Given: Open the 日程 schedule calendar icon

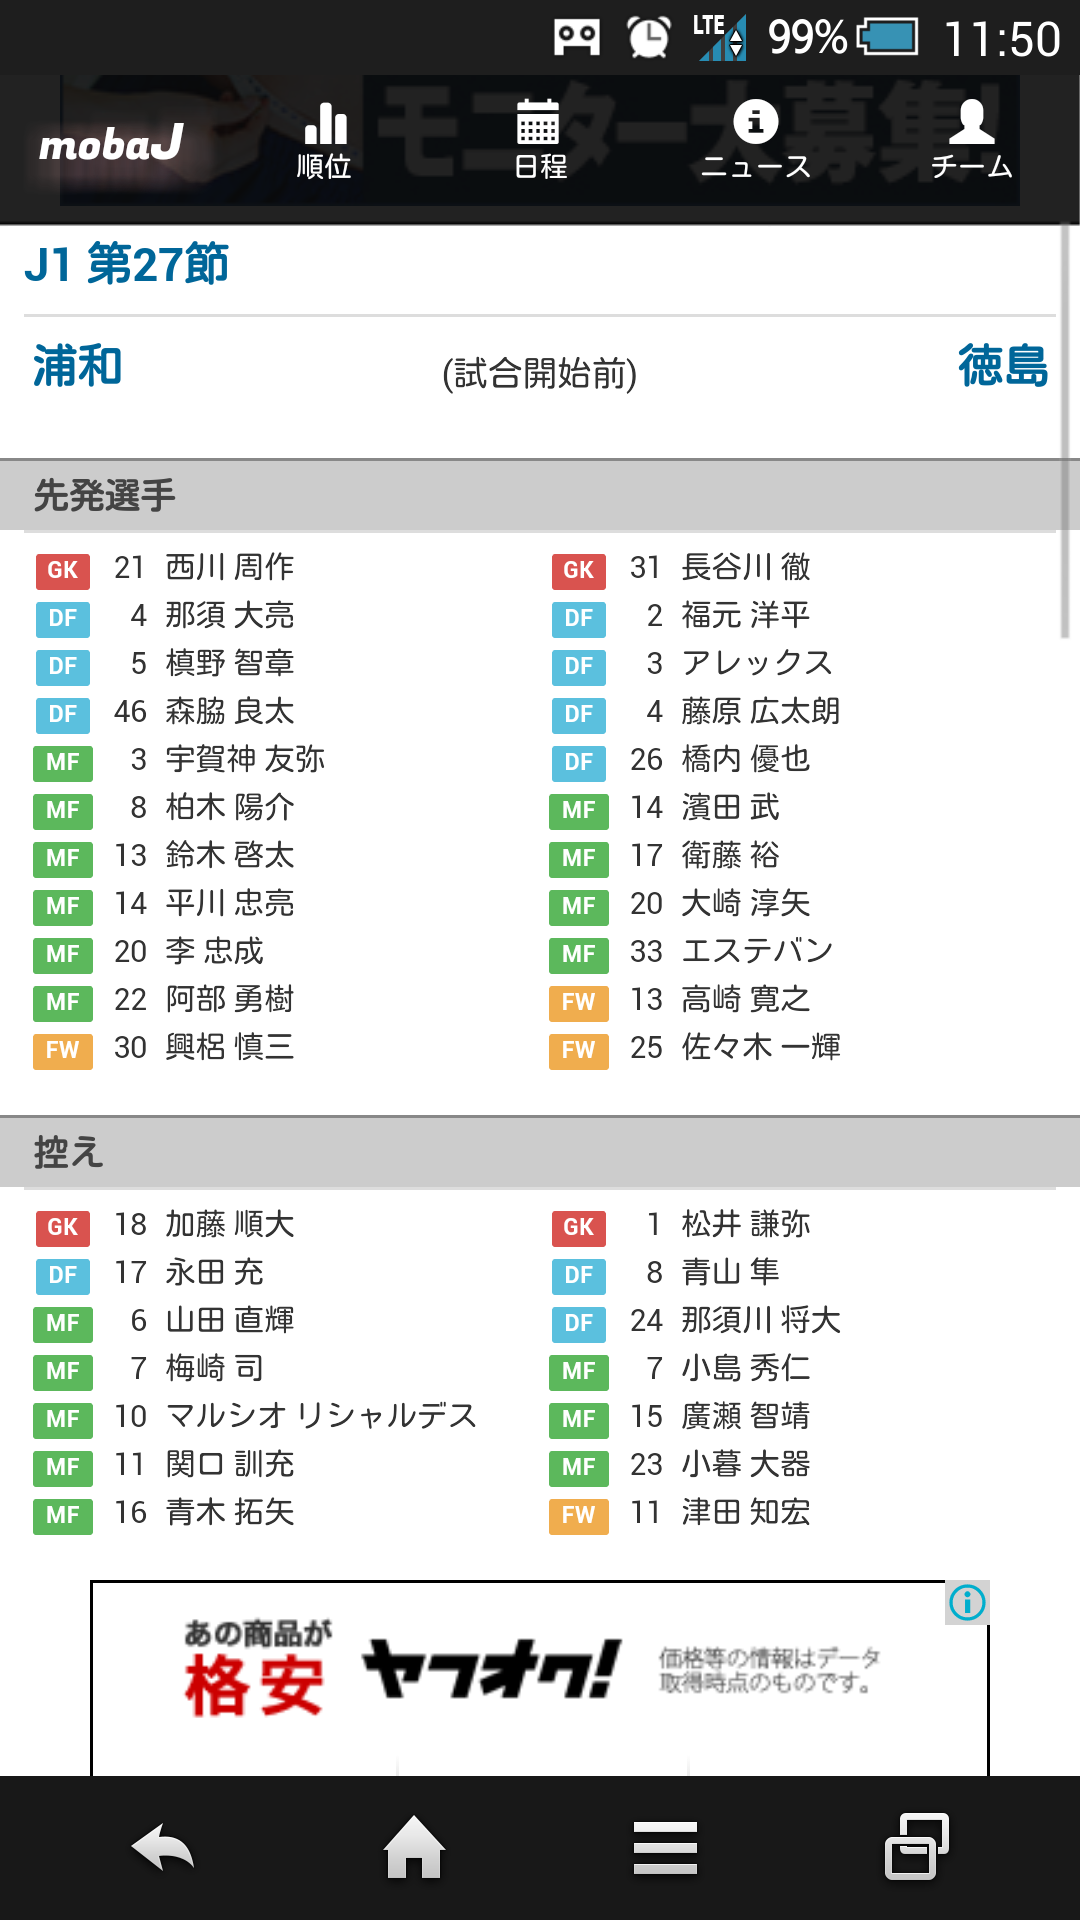Looking at the screenshot, I should (539, 141).
